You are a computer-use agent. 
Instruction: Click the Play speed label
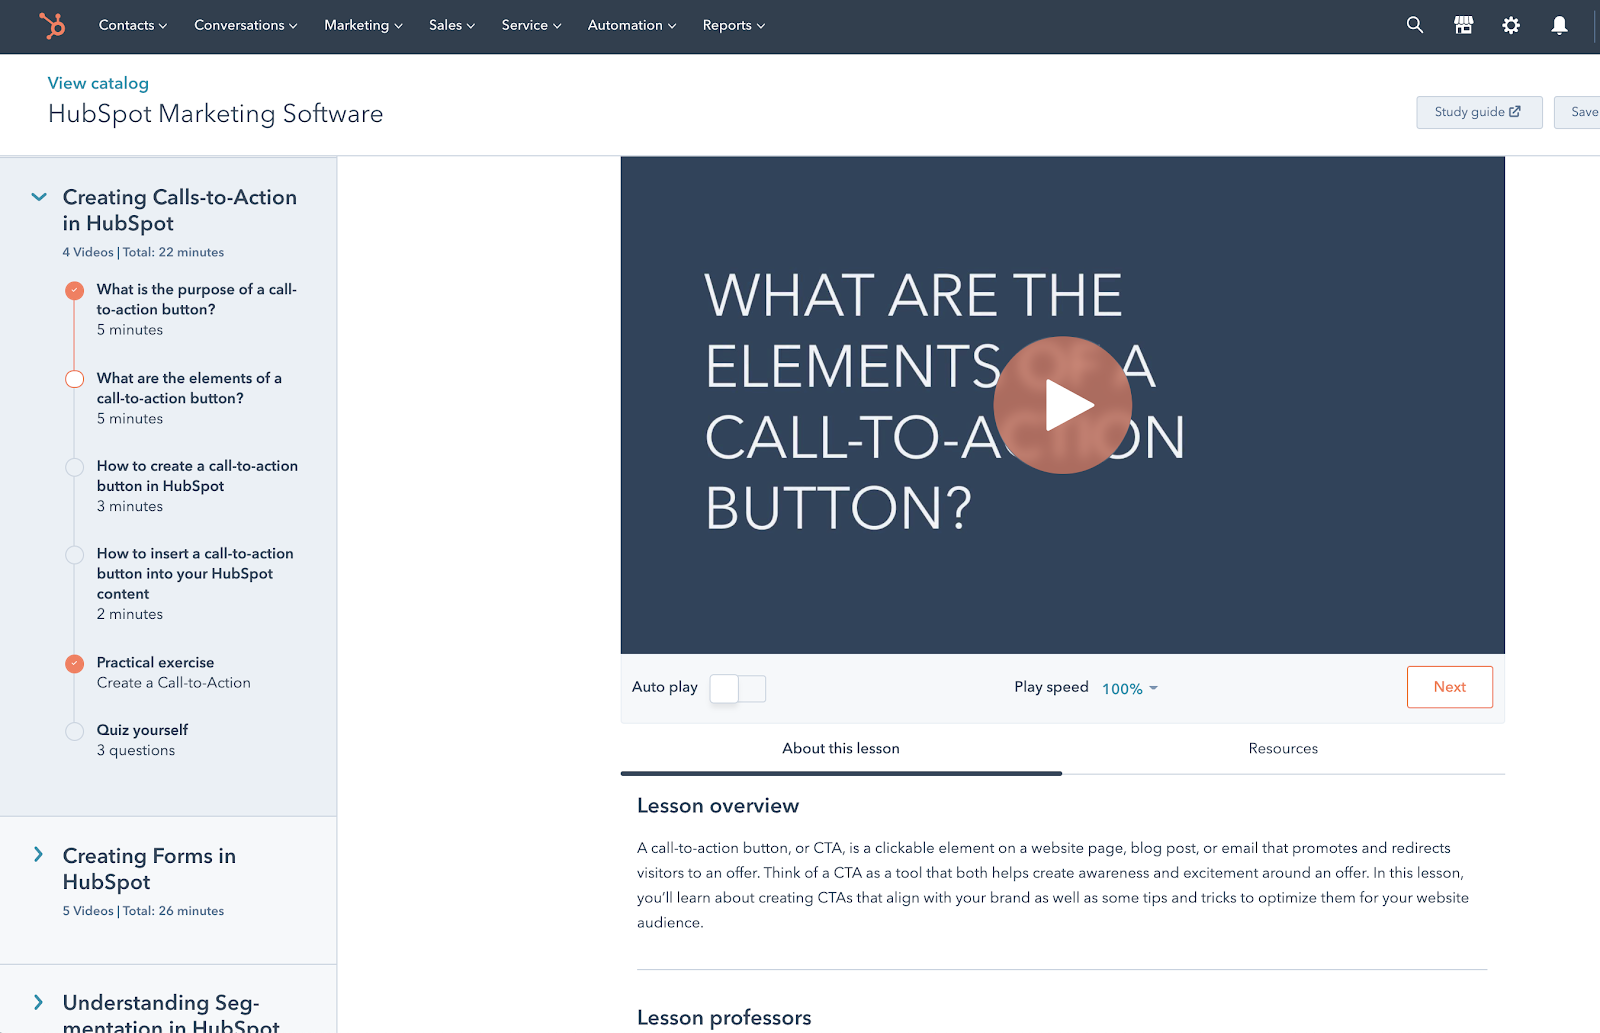click(x=1051, y=687)
